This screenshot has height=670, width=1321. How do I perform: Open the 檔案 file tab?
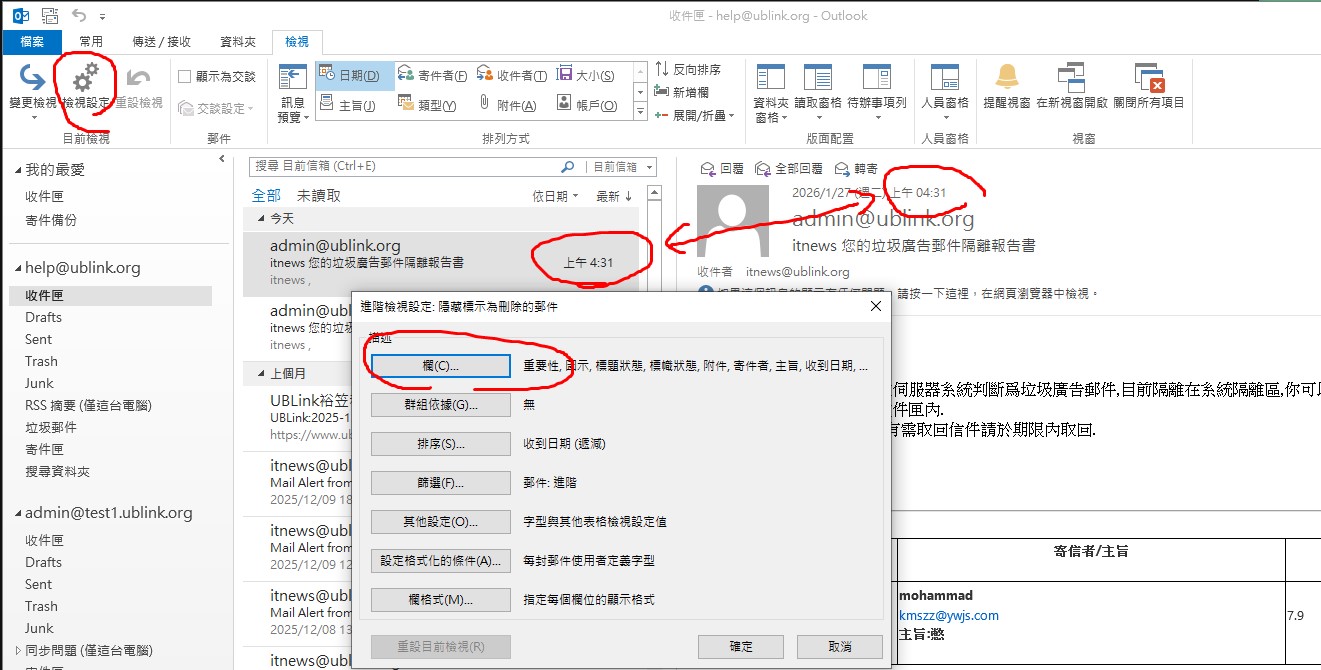coord(33,42)
